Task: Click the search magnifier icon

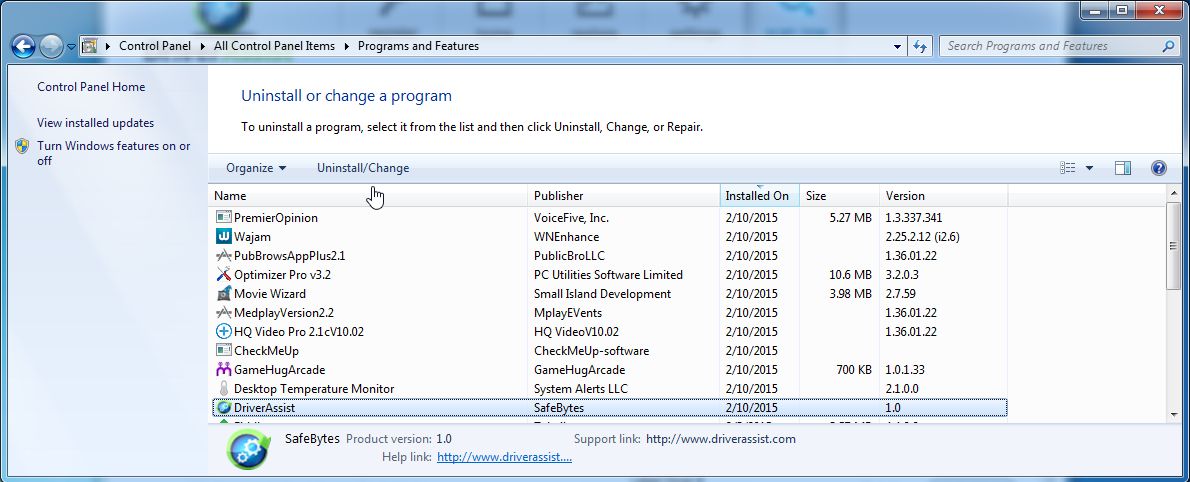Action: click(x=1169, y=46)
